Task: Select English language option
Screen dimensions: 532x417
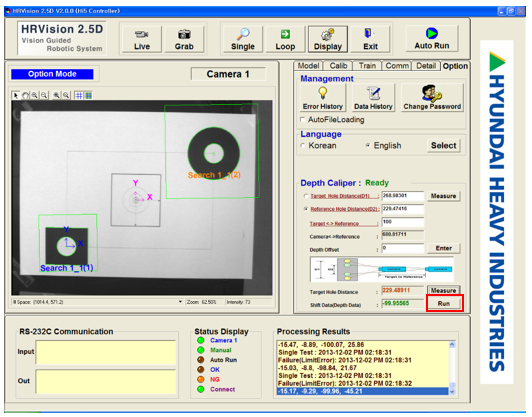Action: point(367,146)
